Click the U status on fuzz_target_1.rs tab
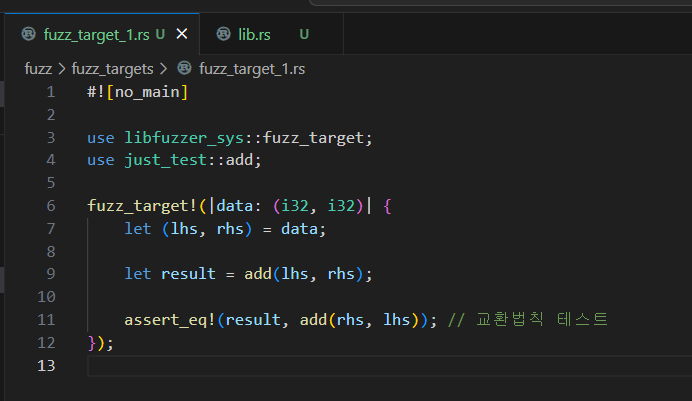Viewport: 692px width, 401px height. pyautogui.click(x=160, y=34)
